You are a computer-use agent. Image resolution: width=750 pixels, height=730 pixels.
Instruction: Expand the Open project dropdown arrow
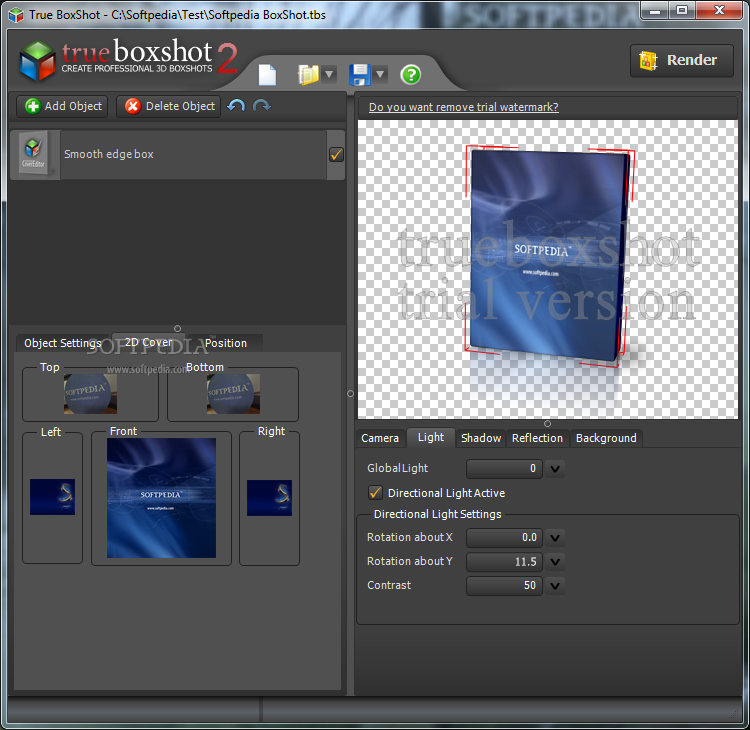329,75
